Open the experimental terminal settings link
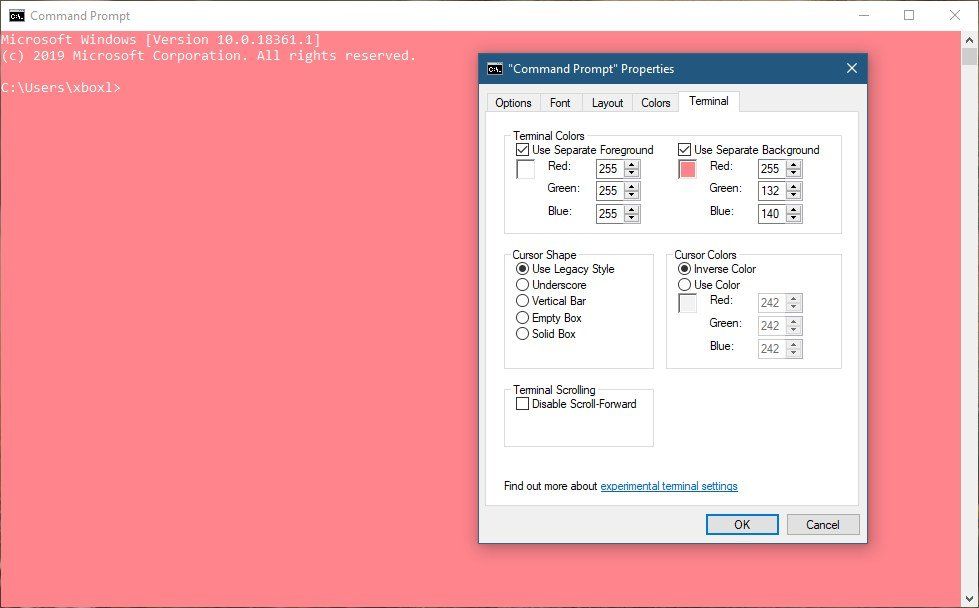Image resolution: width=979 pixels, height=608 pixels. point(668,486)
